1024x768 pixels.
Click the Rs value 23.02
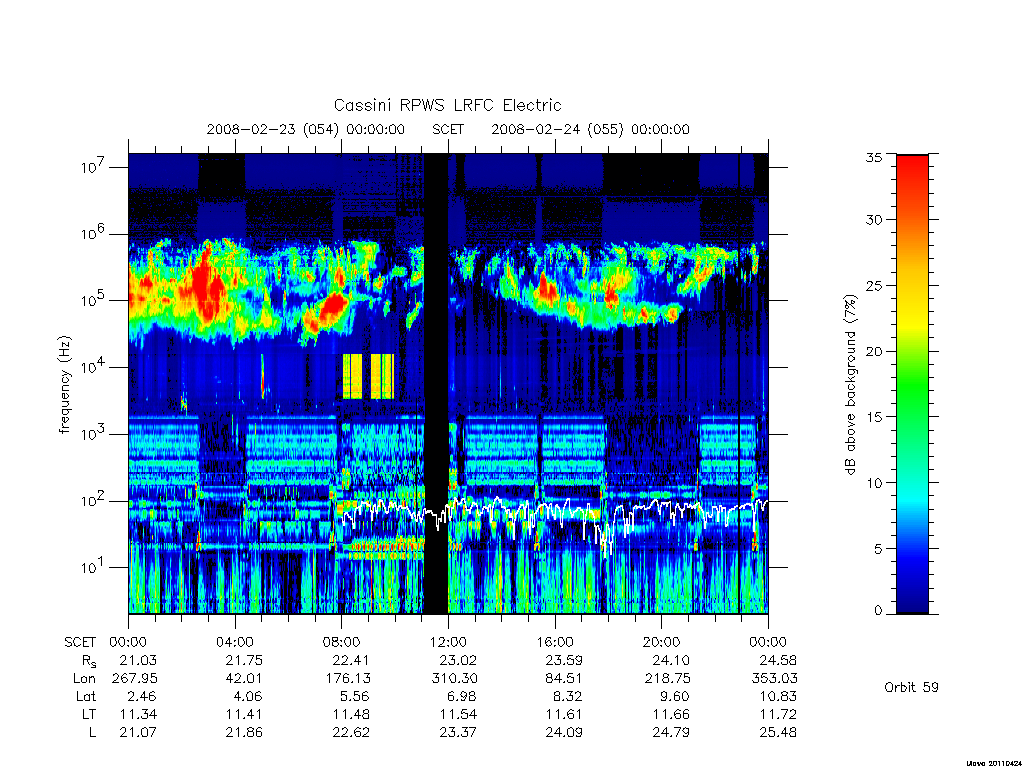tap(458, 660)
